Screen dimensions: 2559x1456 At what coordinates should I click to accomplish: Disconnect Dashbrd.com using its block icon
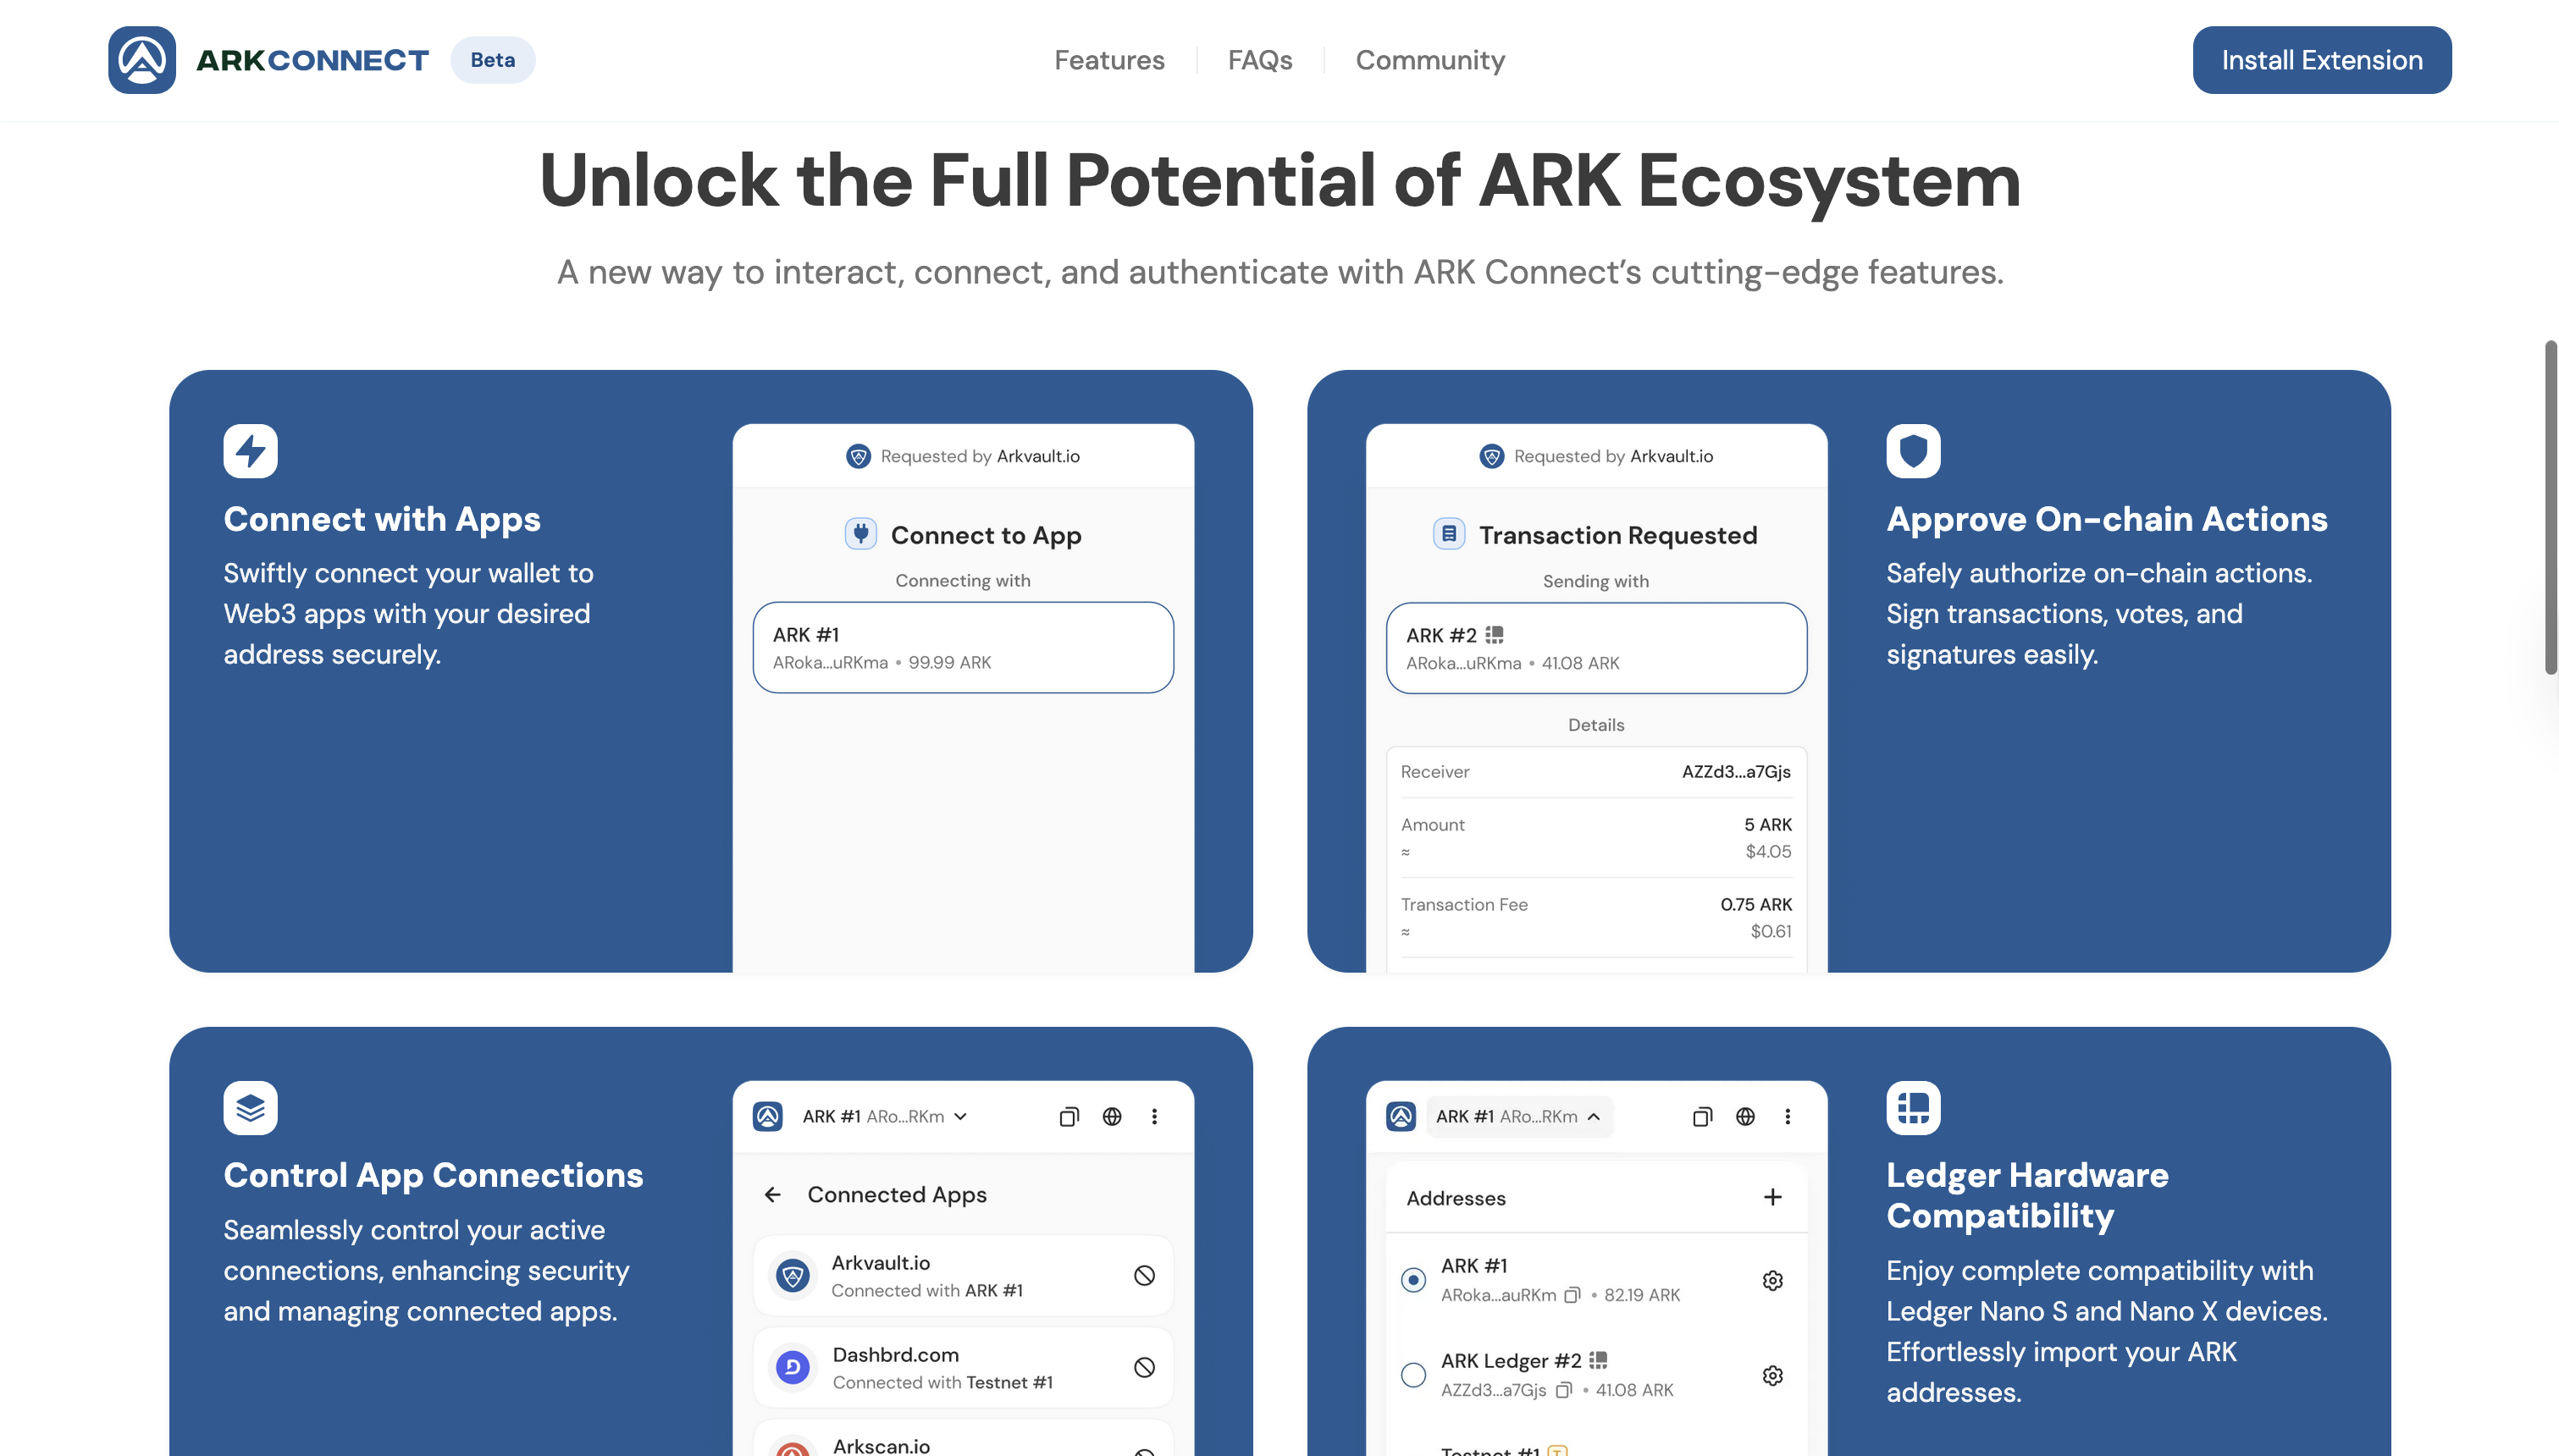1145,1367
